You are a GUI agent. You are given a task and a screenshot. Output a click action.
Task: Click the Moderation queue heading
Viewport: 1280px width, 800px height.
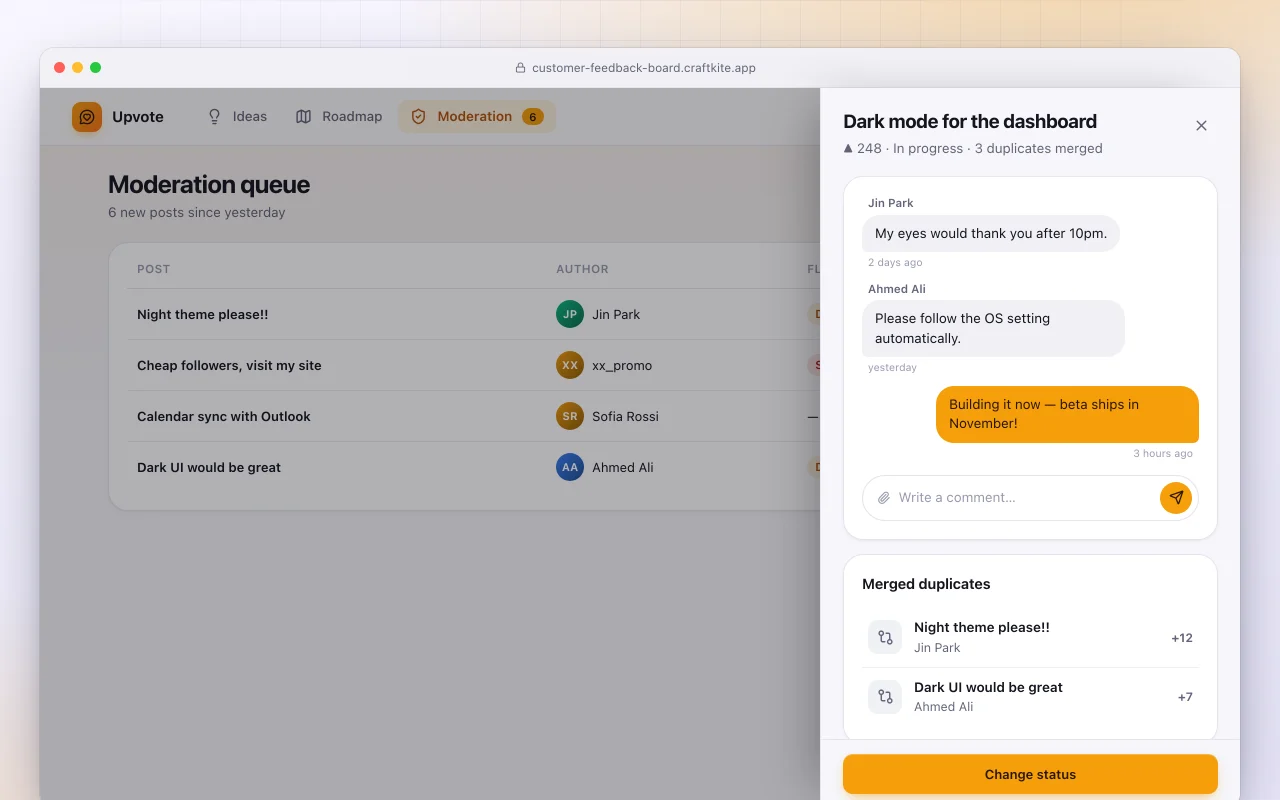point(209,185)
